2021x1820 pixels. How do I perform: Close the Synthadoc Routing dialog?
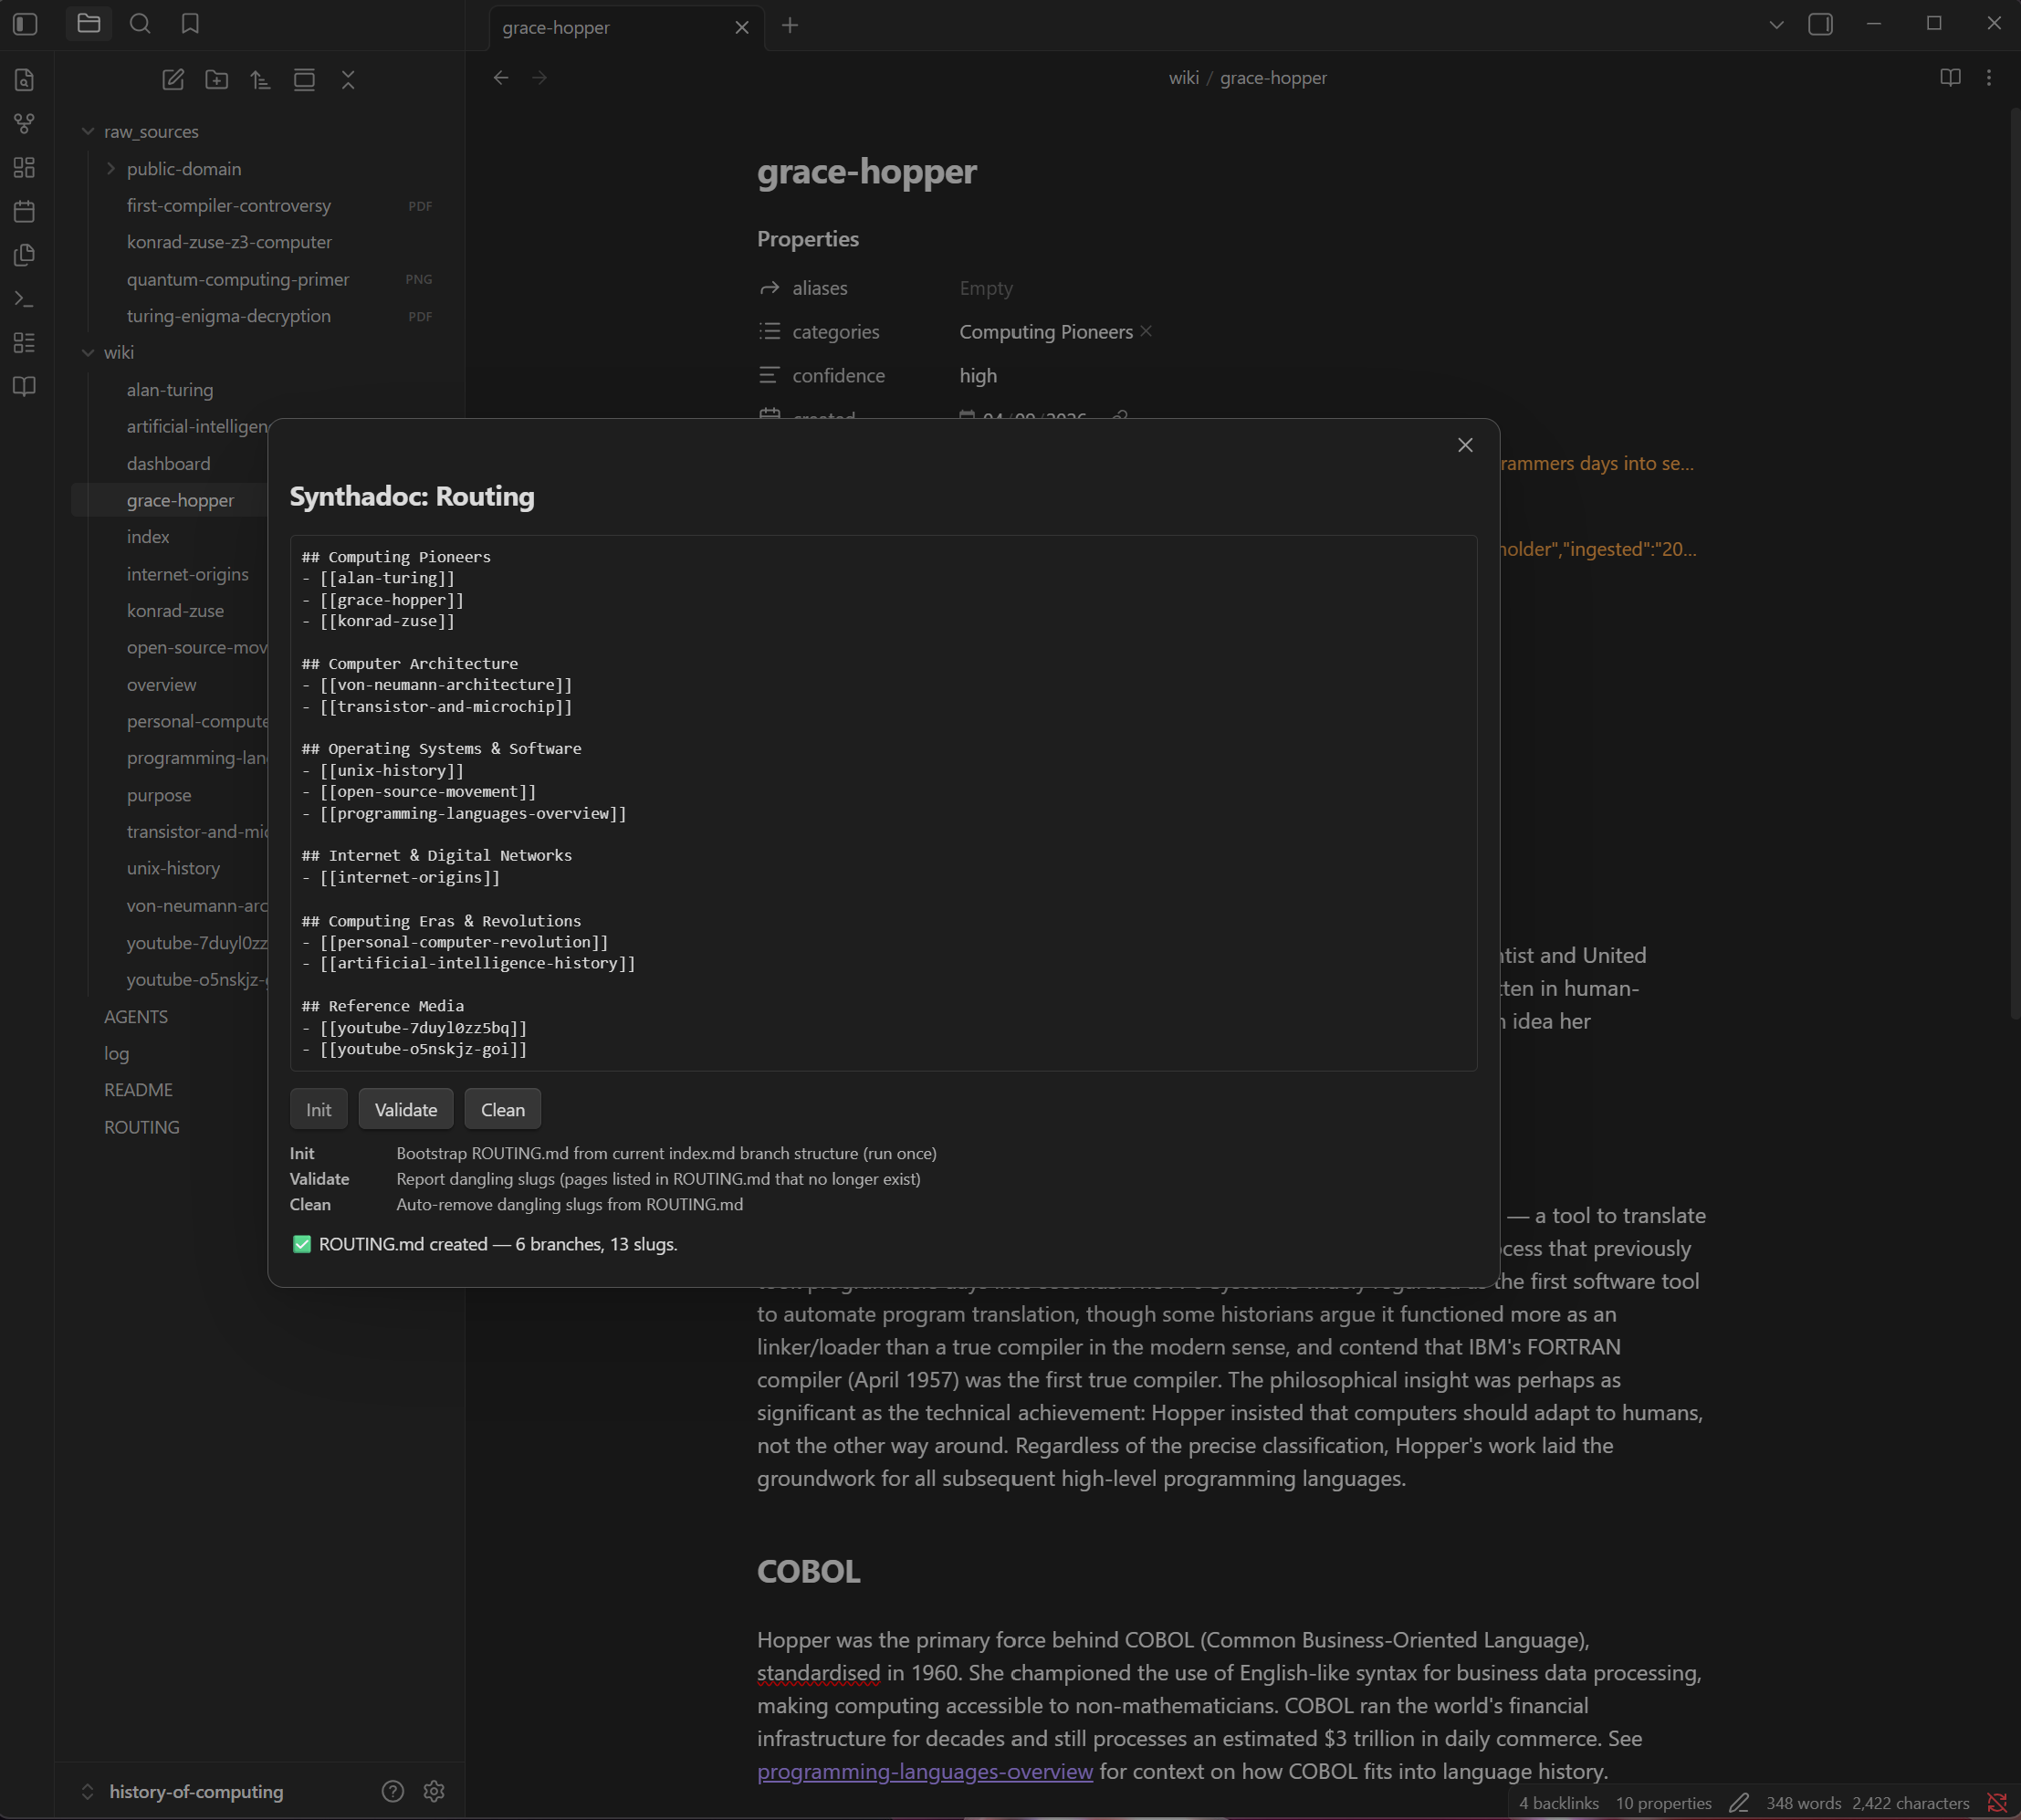pyautogui.click(x=1465, y=445)
